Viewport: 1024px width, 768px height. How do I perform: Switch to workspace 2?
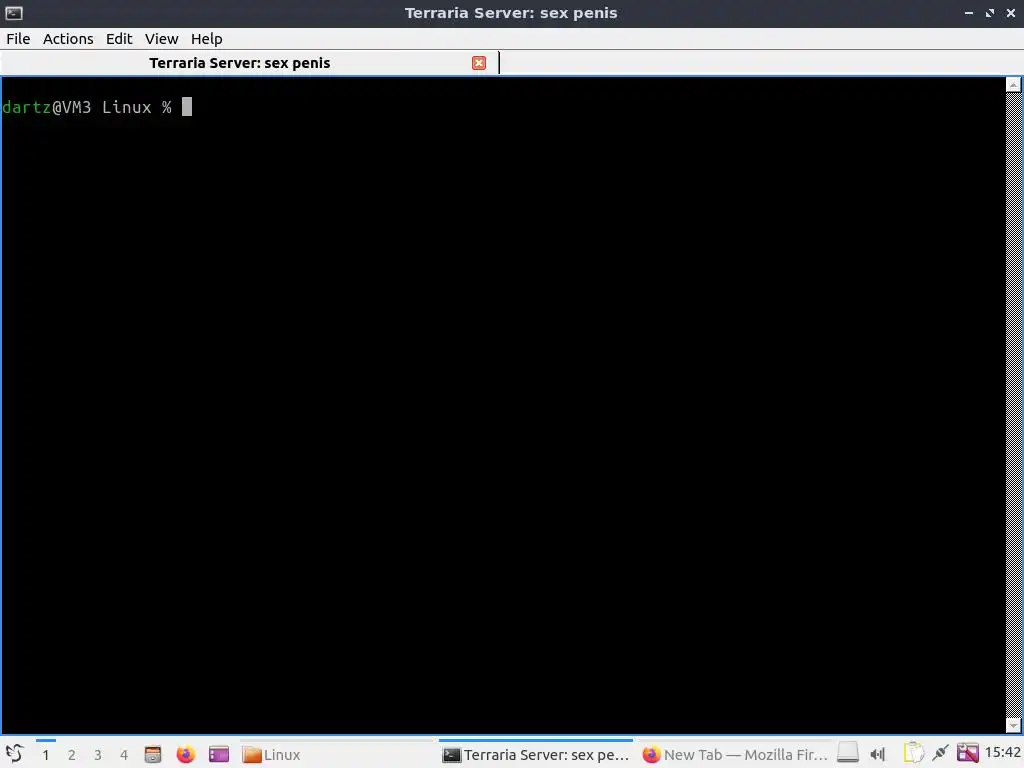[72, 755]
